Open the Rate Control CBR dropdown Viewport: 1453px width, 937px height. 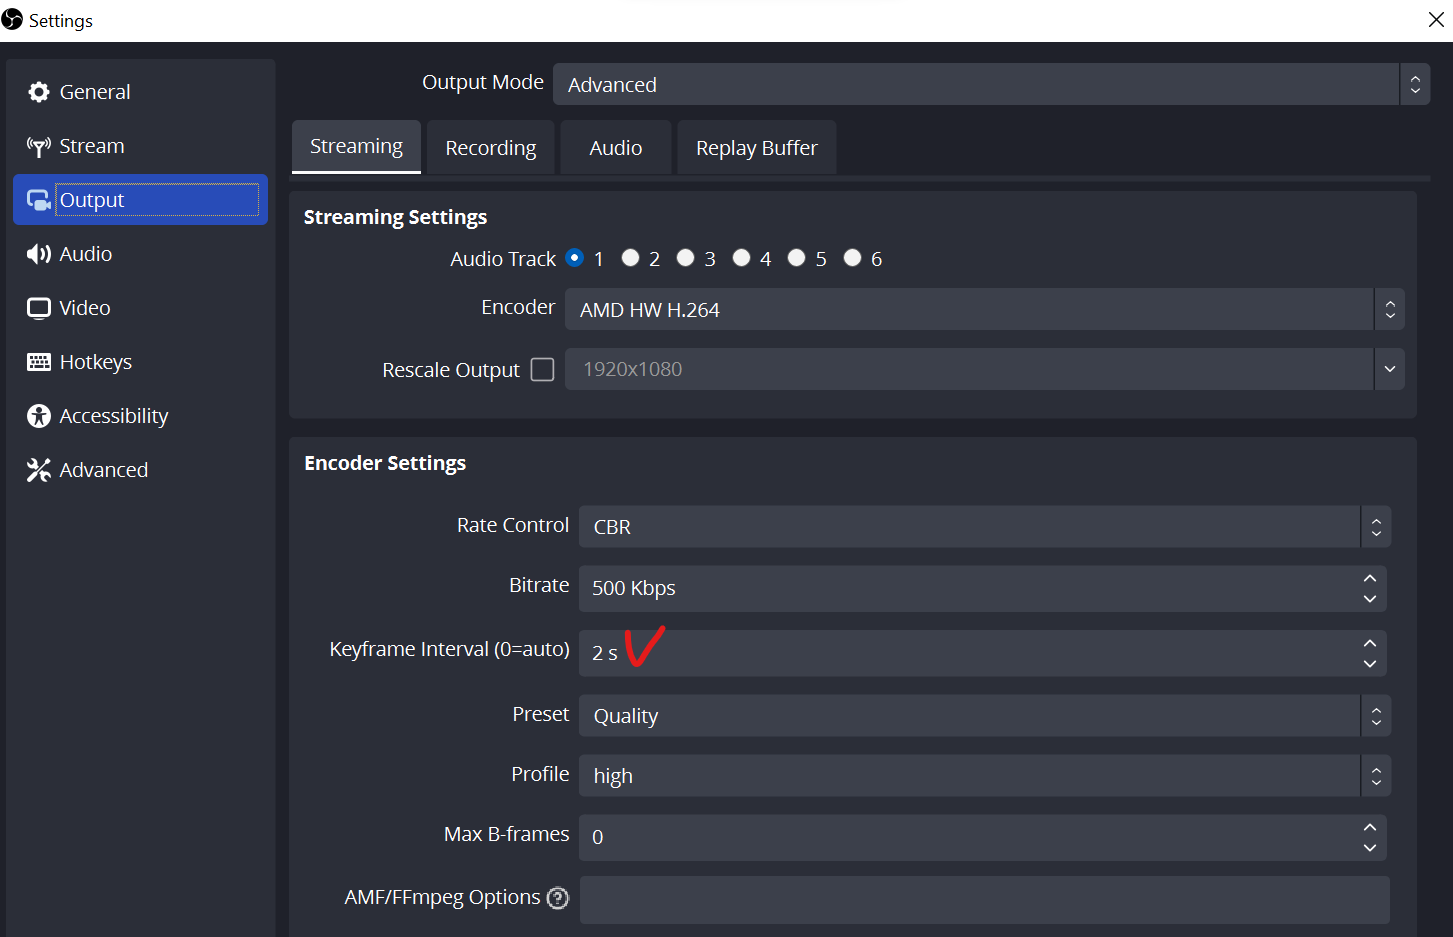click(x=984, y=527)
